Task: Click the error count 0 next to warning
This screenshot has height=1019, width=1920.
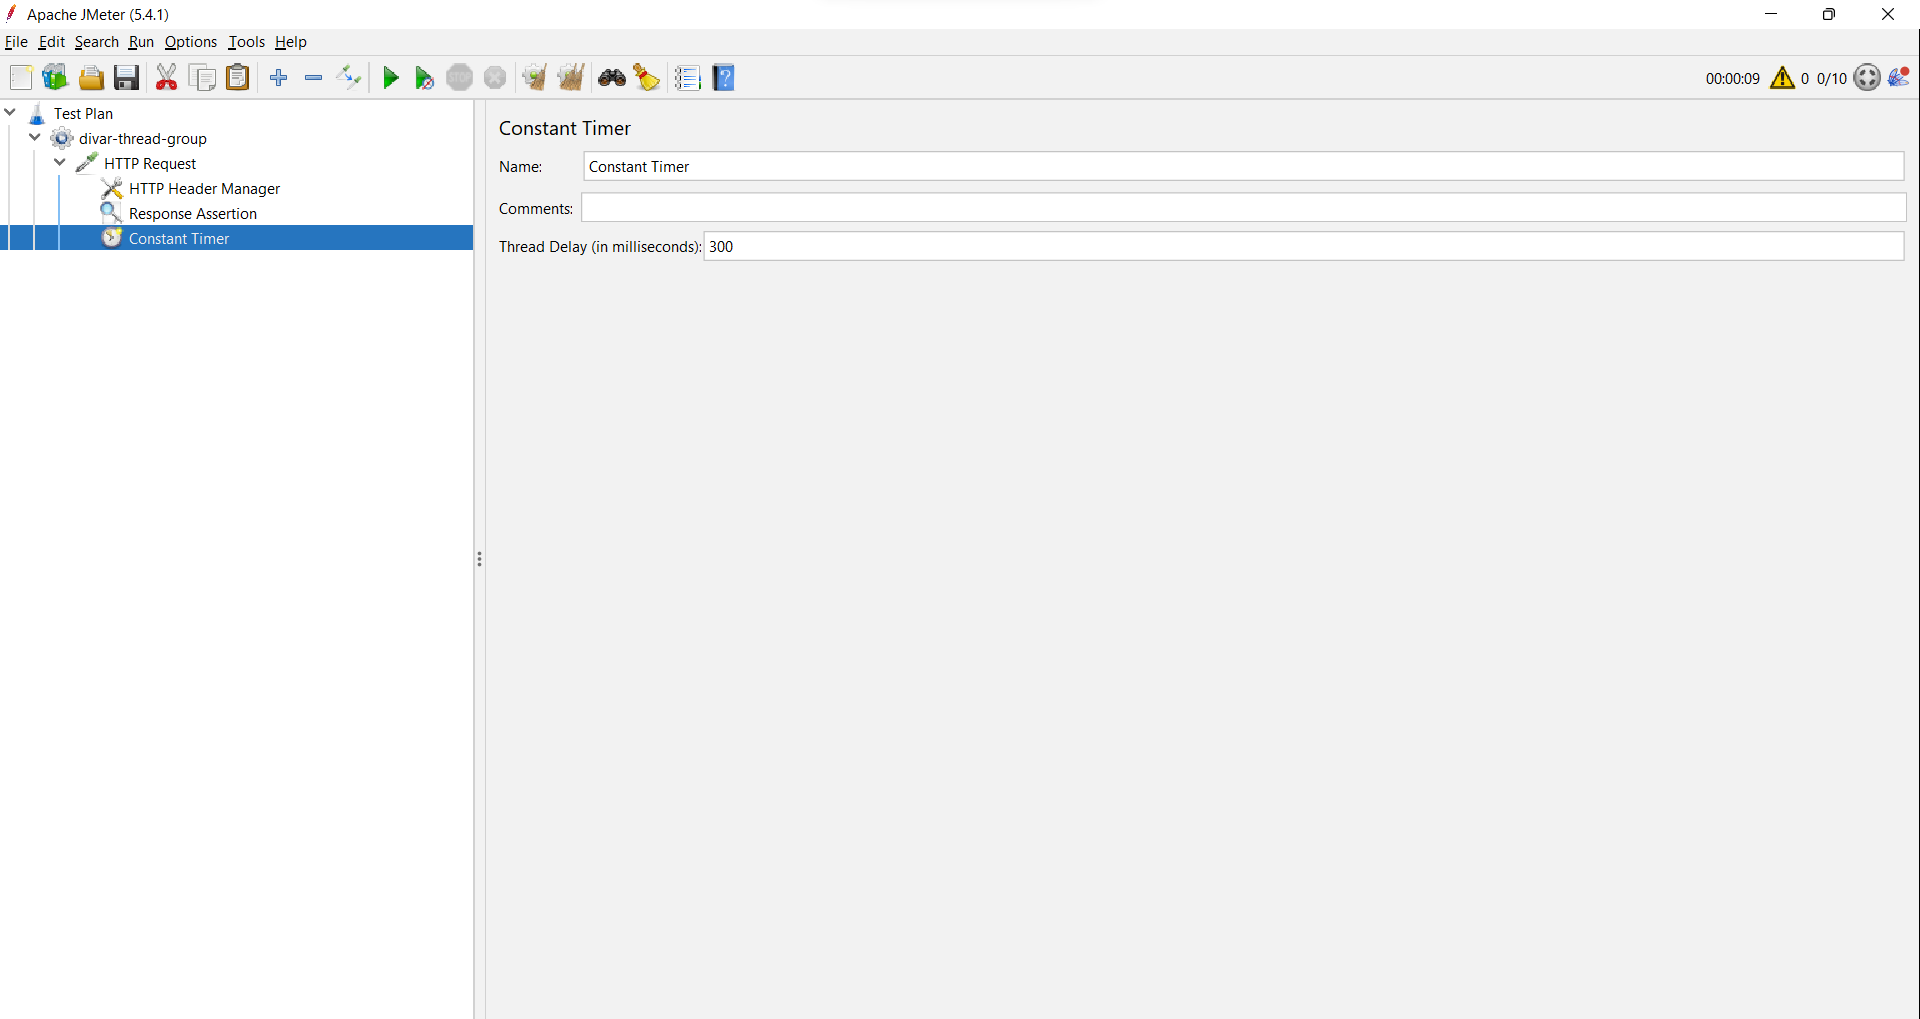Action: pyautogui.click(x=1804, y=79)
